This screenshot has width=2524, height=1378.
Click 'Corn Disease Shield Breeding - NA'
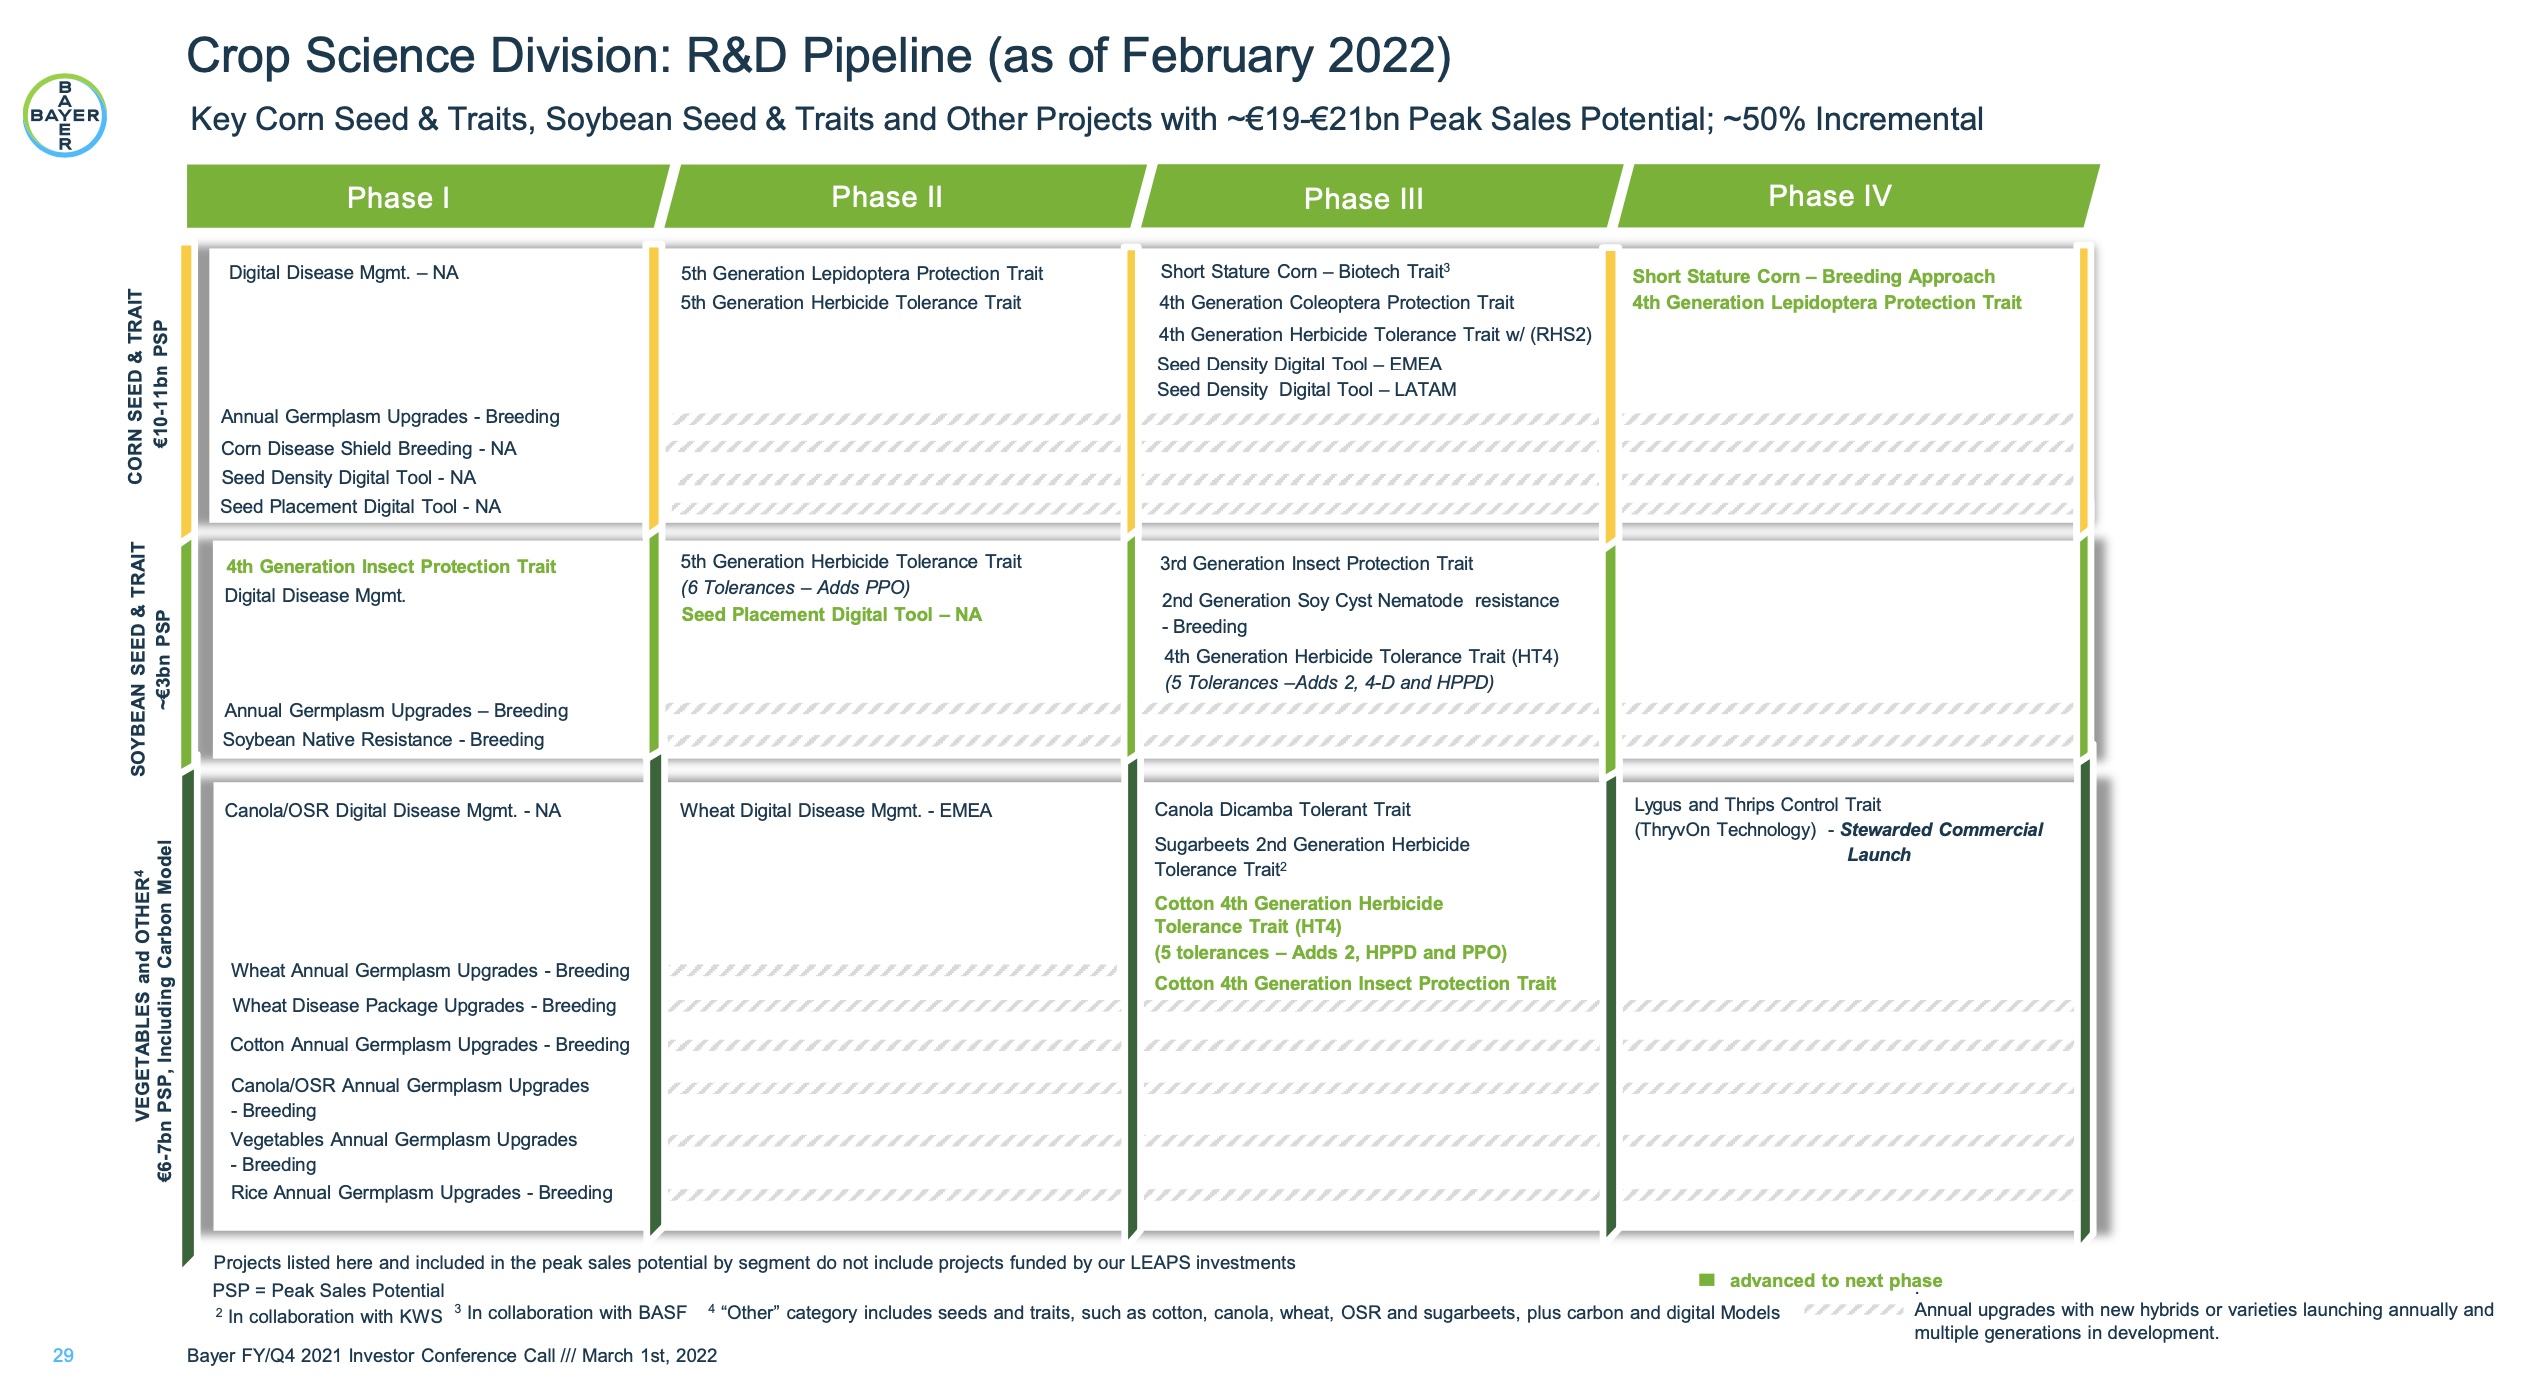[368, 448]
